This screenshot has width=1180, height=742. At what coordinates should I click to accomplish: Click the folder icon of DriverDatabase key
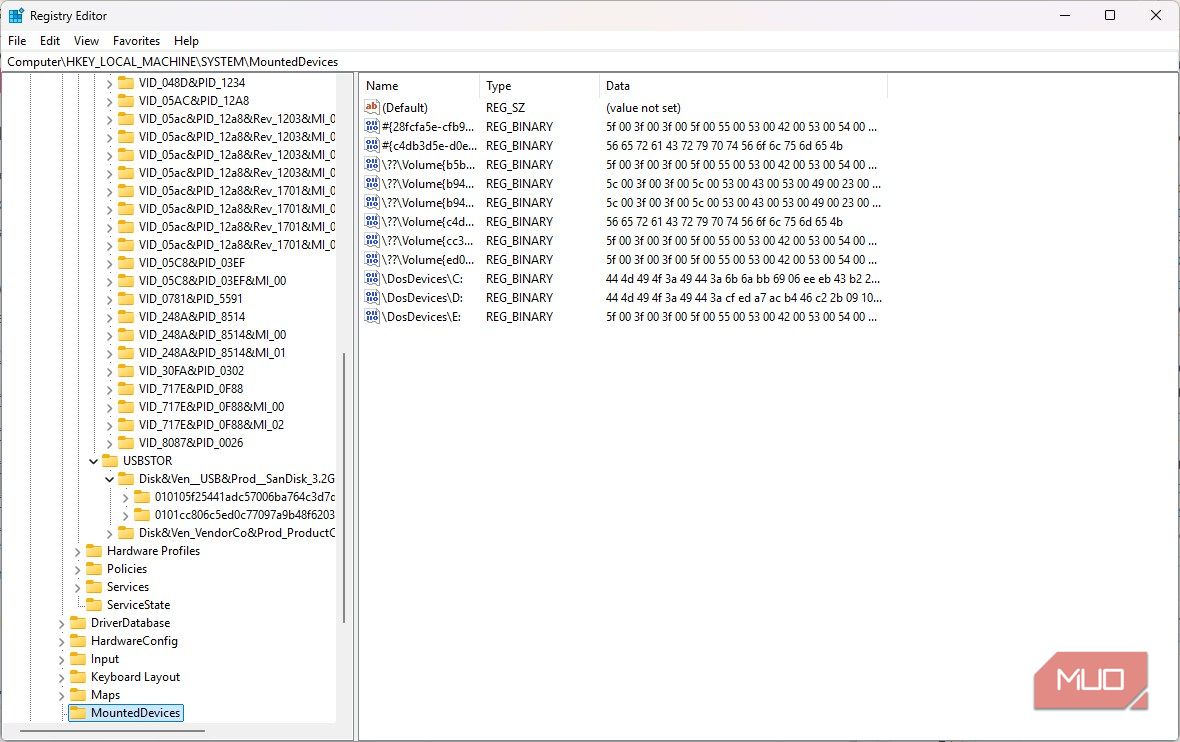coord(78,622)
